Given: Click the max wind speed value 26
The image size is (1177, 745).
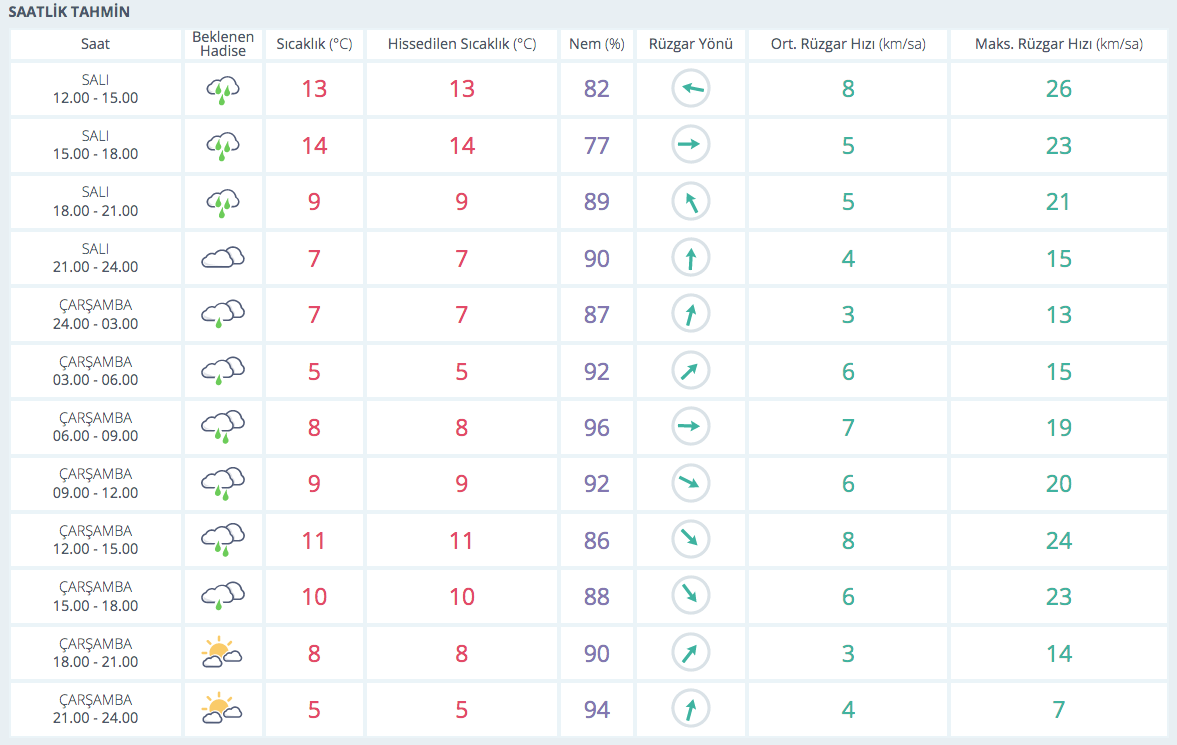Looking at the screenshot, I should pyautogui.click(x=1058, y=89).
